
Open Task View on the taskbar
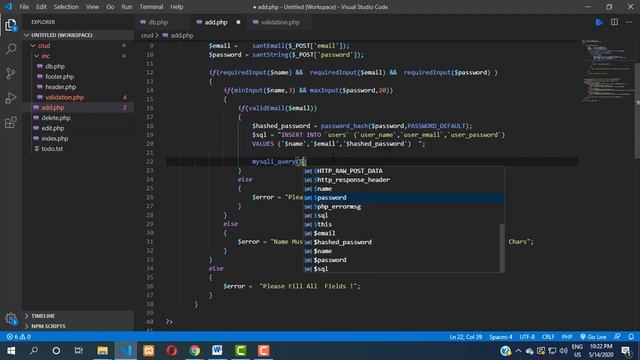pos(79,351)
